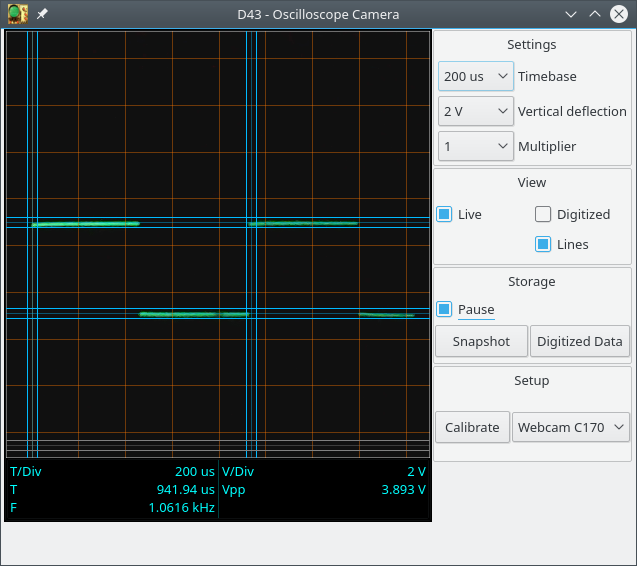Click the Storage group heading
The height and width of the screenshot is (566, 637).
[x=531, y=282]
